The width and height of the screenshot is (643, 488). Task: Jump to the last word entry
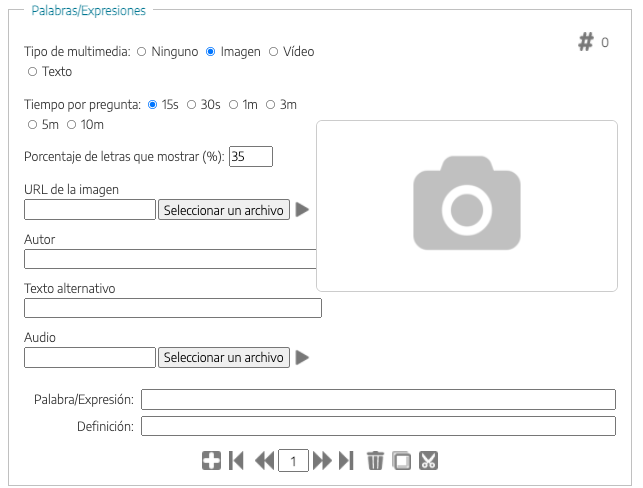347,460
